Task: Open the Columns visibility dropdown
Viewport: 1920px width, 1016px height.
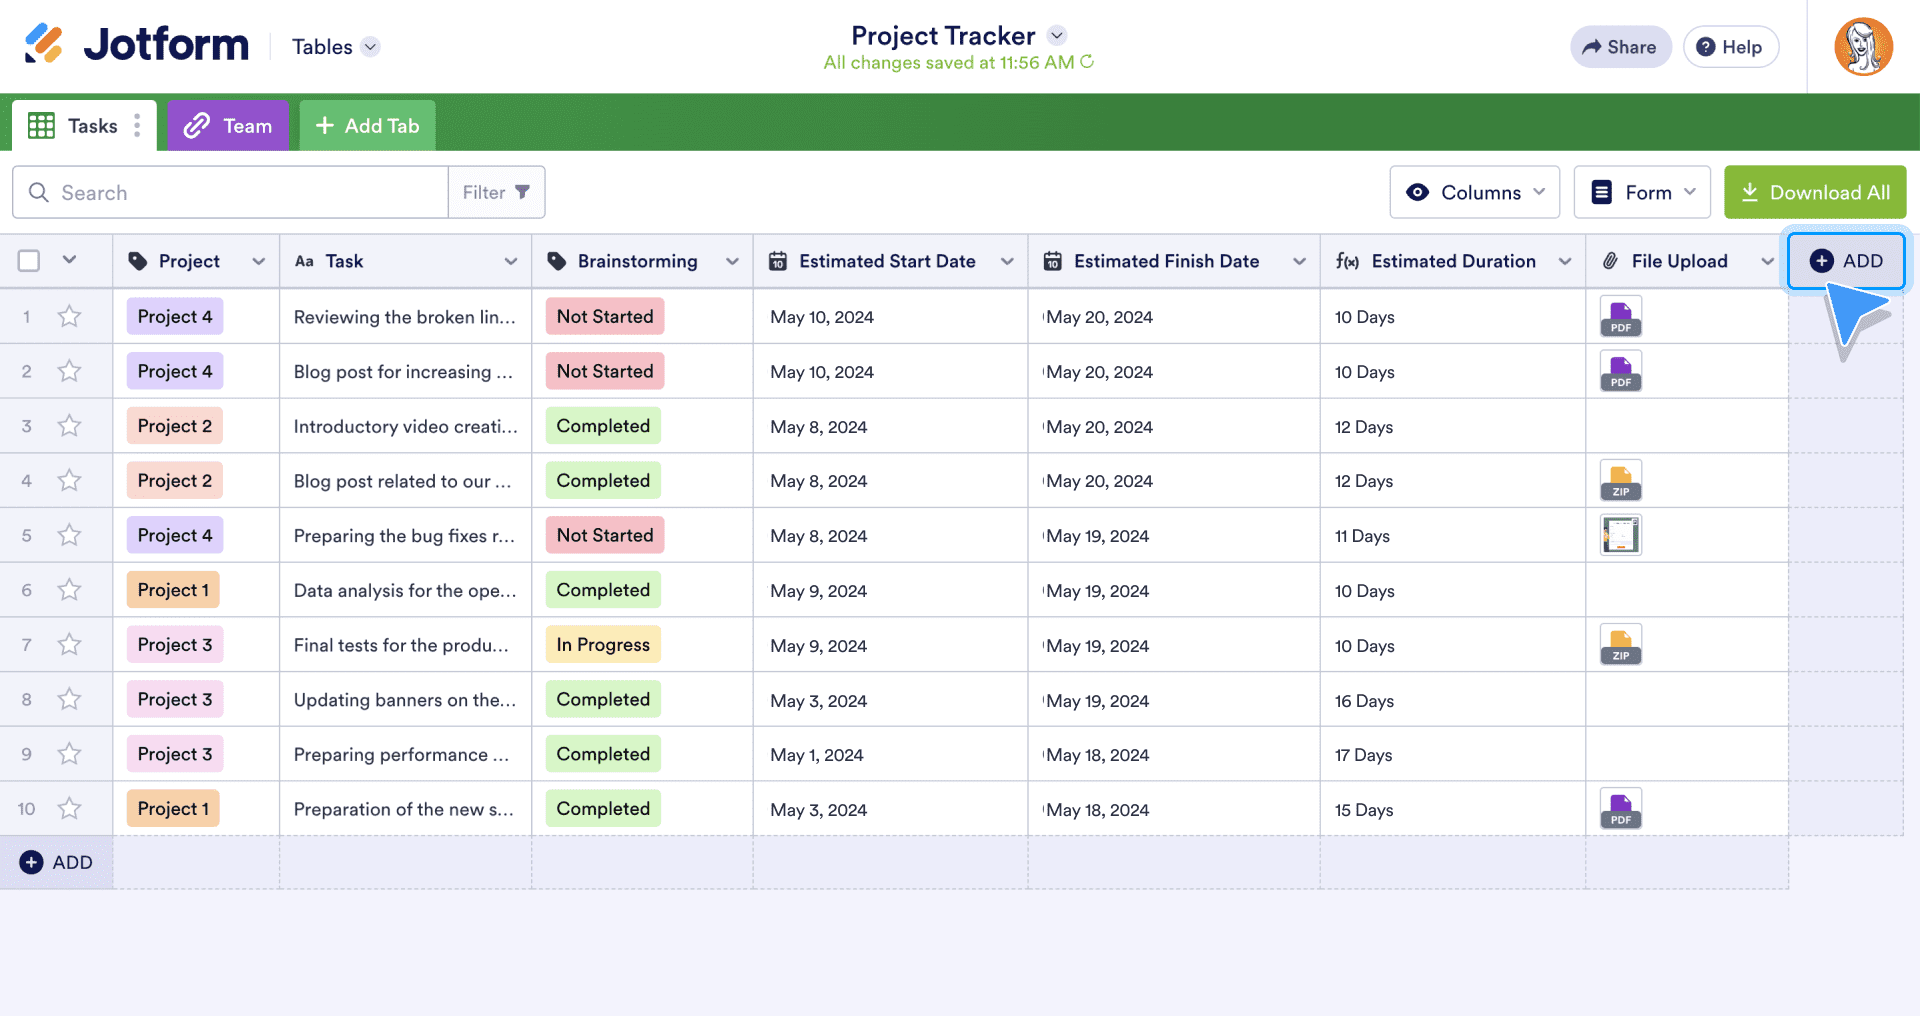Action: pos(1474,192)
